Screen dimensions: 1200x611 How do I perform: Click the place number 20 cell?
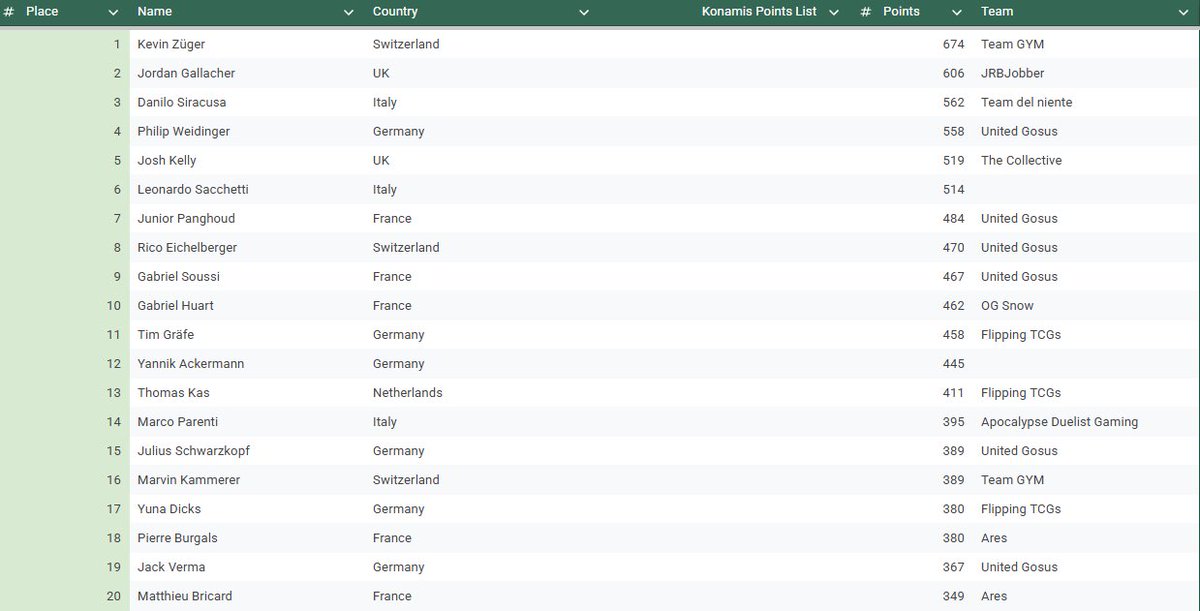pos(113,595)
